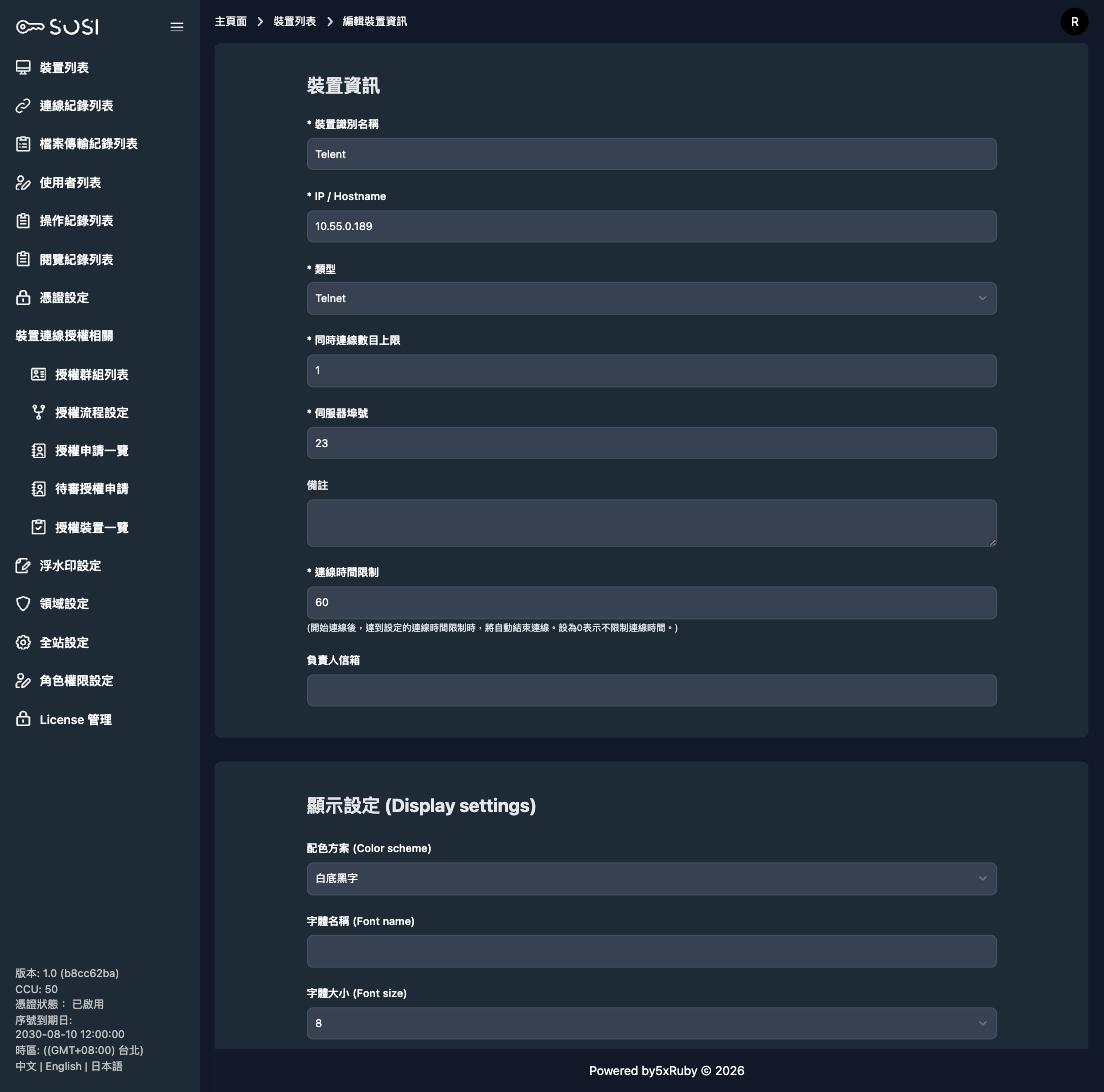1104x1092 pixels.
Task: Switch language to 中文
Action: (26, 1066)
